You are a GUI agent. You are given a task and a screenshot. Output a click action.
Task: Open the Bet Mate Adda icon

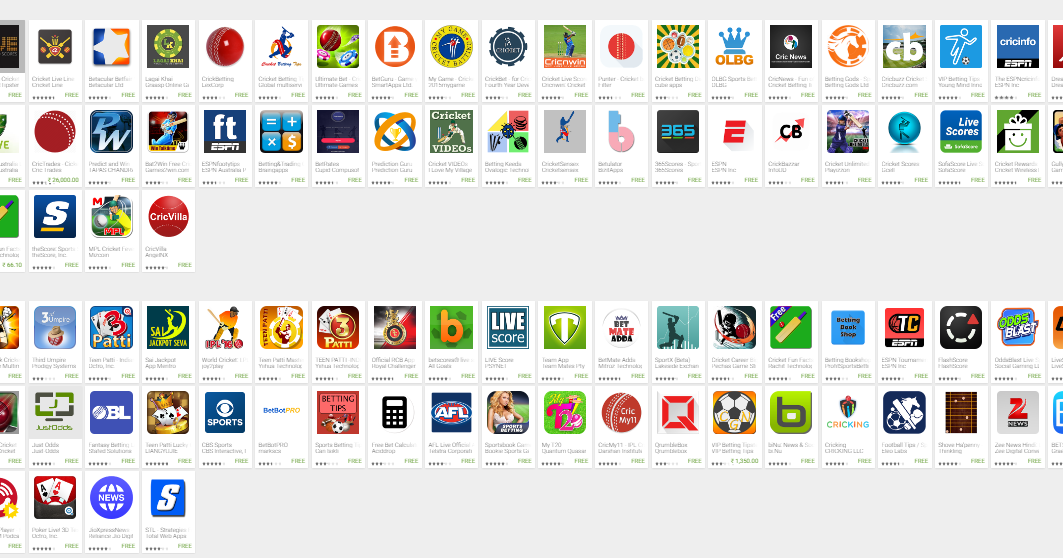(621, 328)
